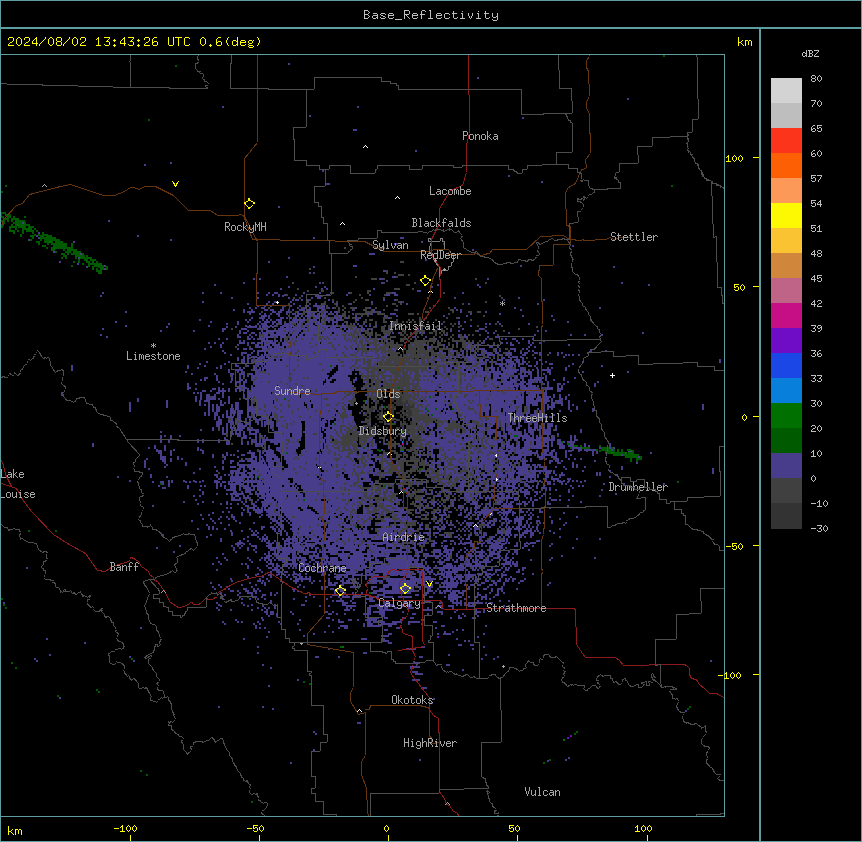This screenshot has height=842, width=862.
Task: Click the green echo streak west of RockyMH
Action: (54, 242)
